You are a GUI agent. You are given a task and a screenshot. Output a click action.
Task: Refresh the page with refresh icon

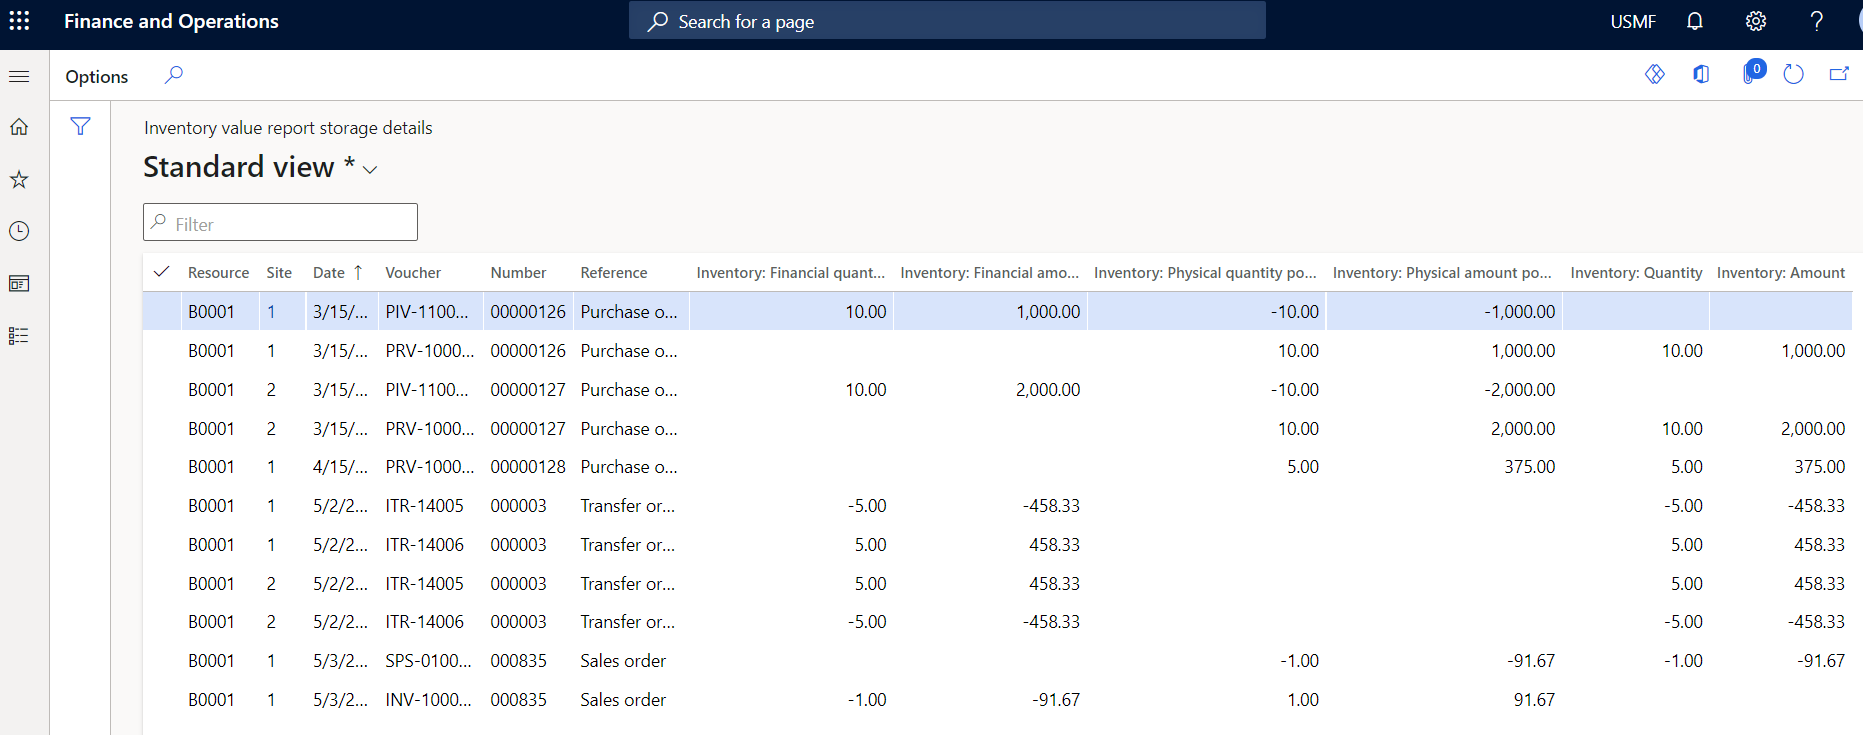point(1793,75)
